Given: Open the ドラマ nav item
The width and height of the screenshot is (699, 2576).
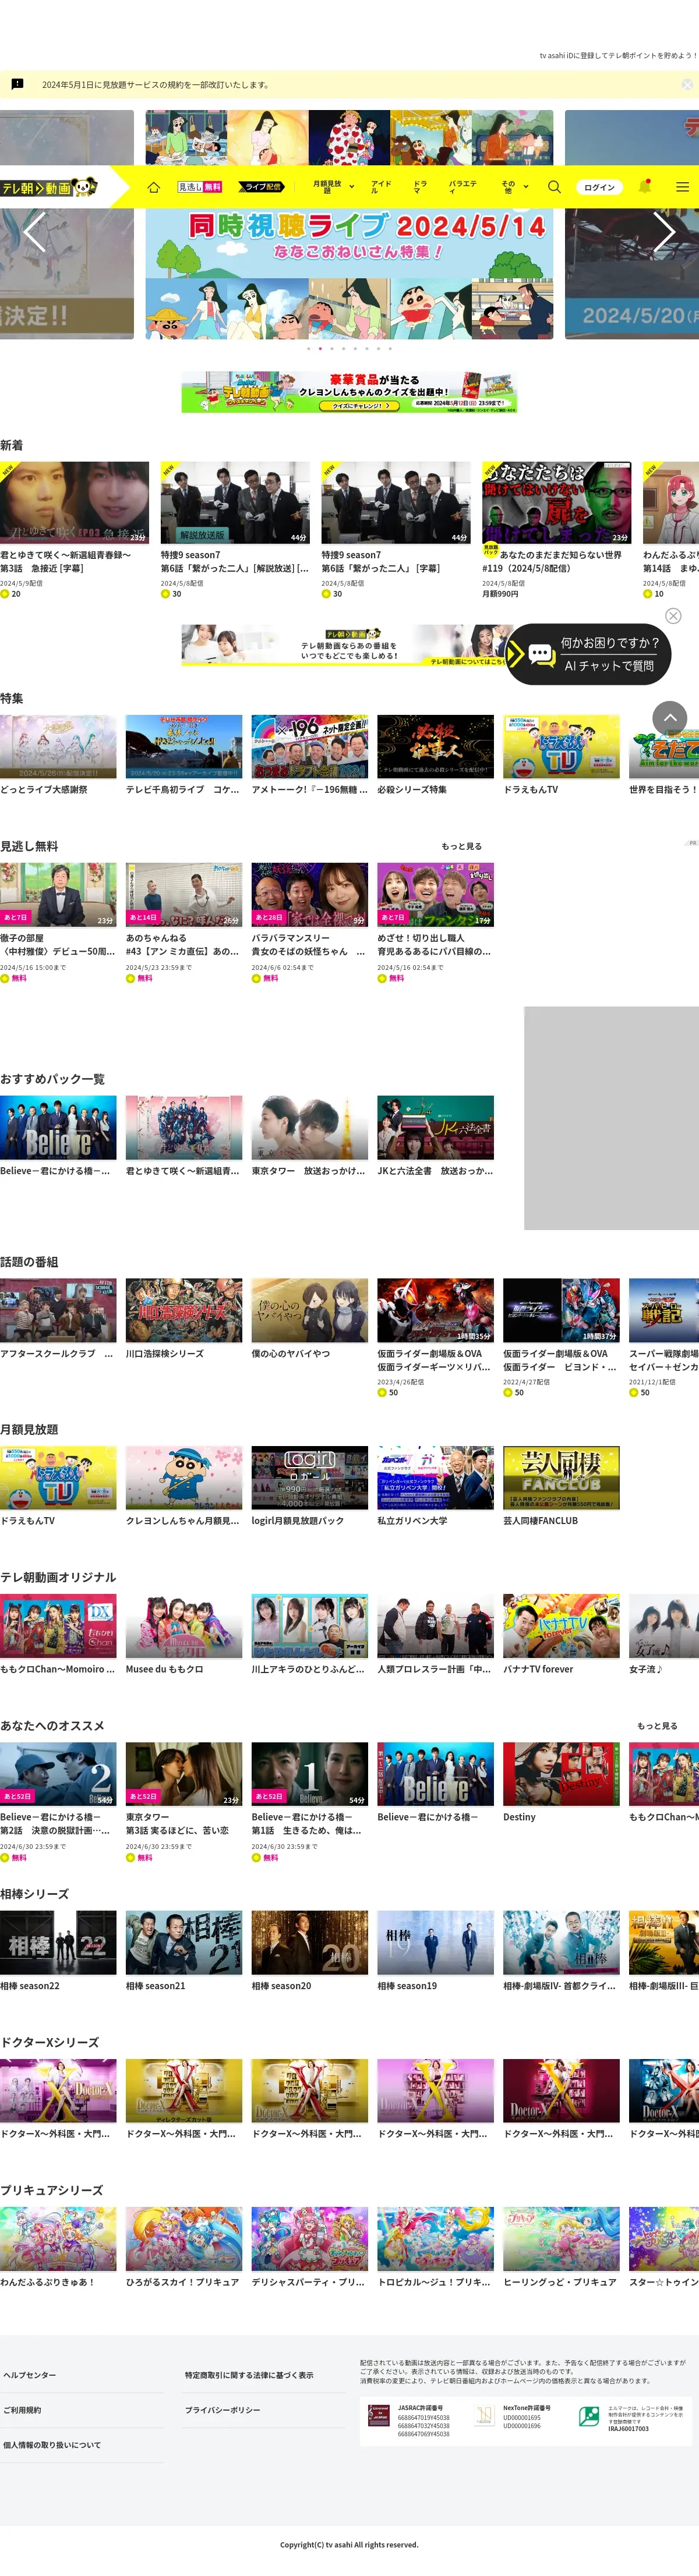Looking at the screenshot, I should click(x=420, y=187).
